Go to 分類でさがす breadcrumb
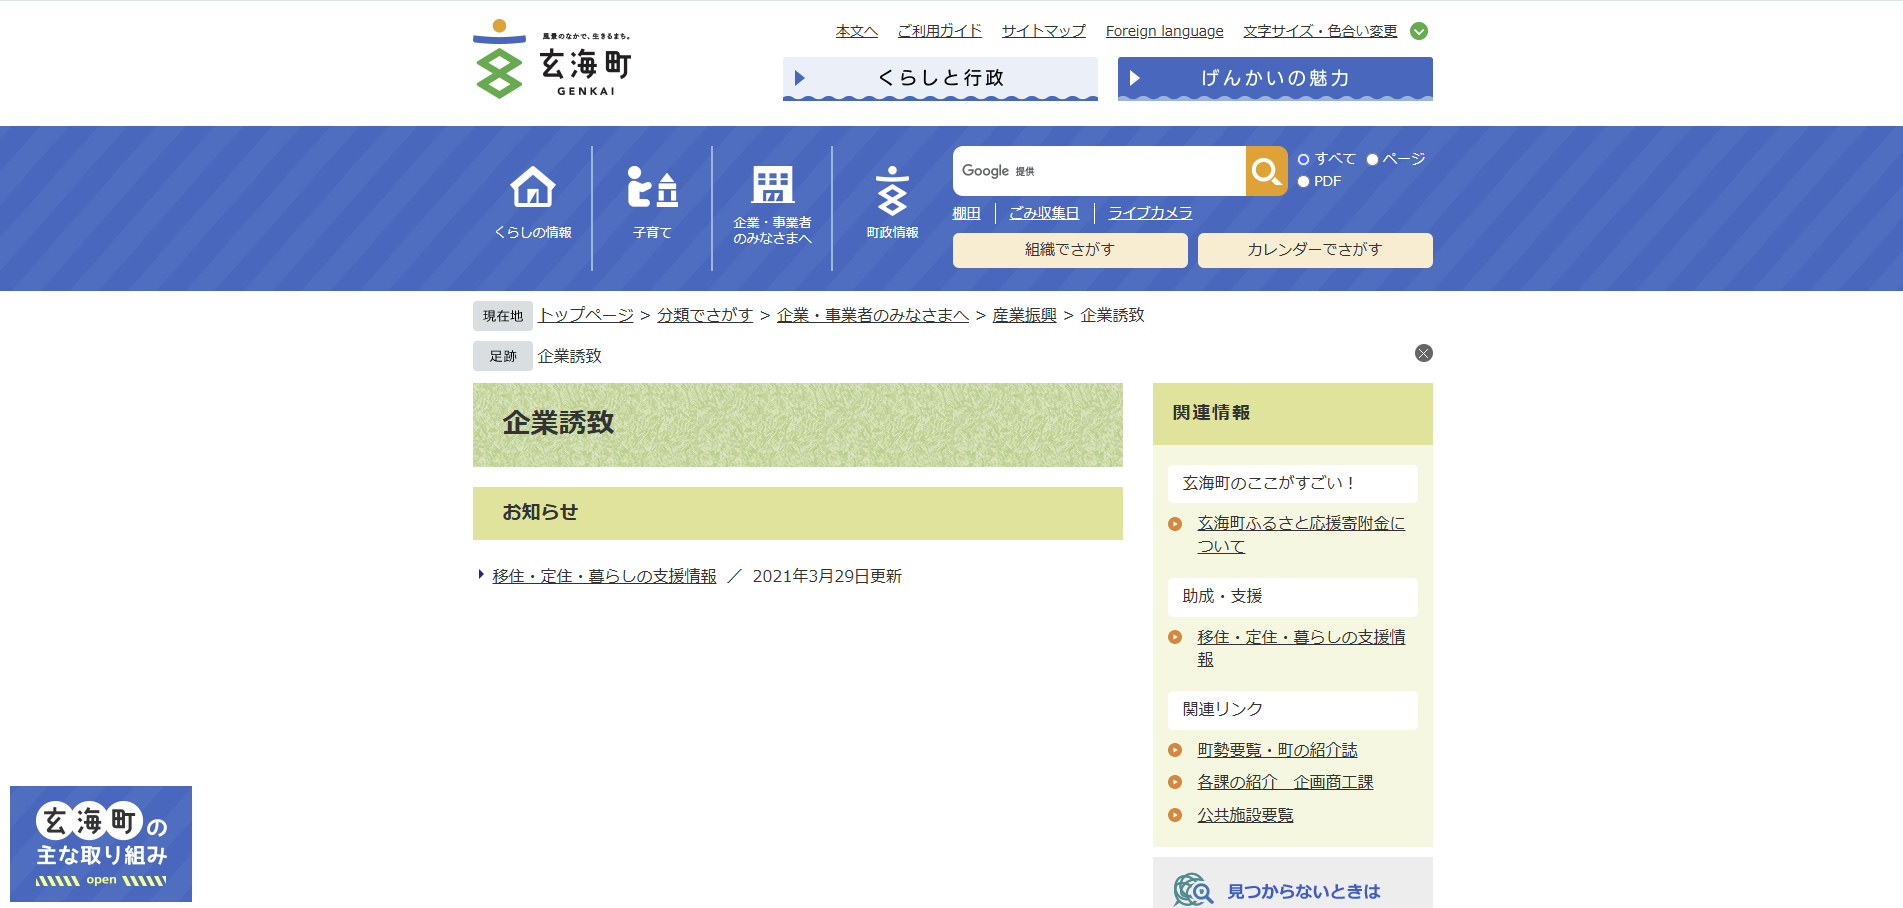 (705, 315)
